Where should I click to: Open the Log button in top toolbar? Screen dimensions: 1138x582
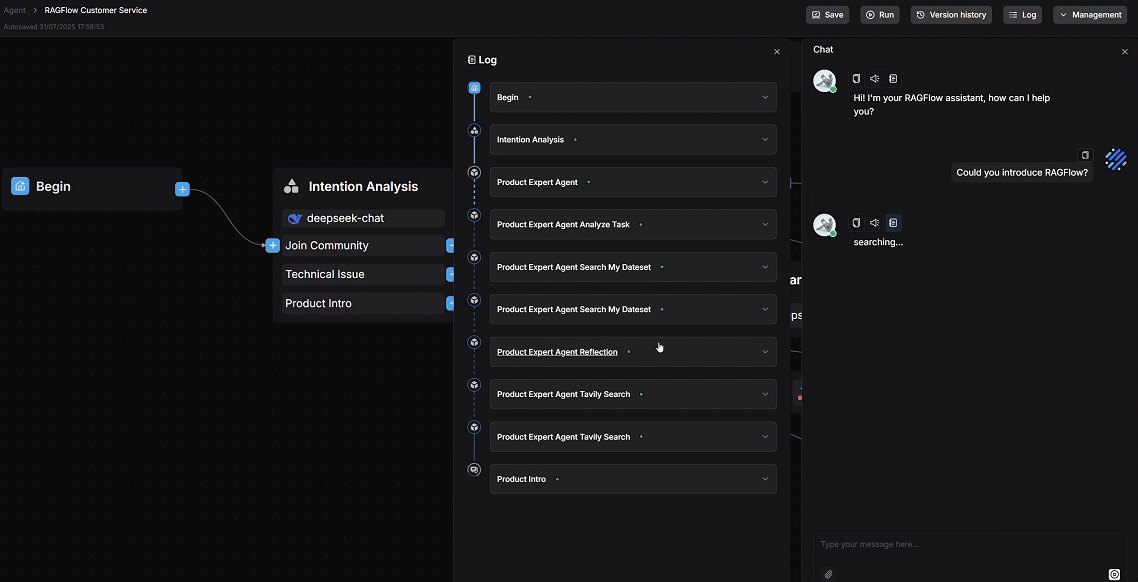(x=1022, y=15)
